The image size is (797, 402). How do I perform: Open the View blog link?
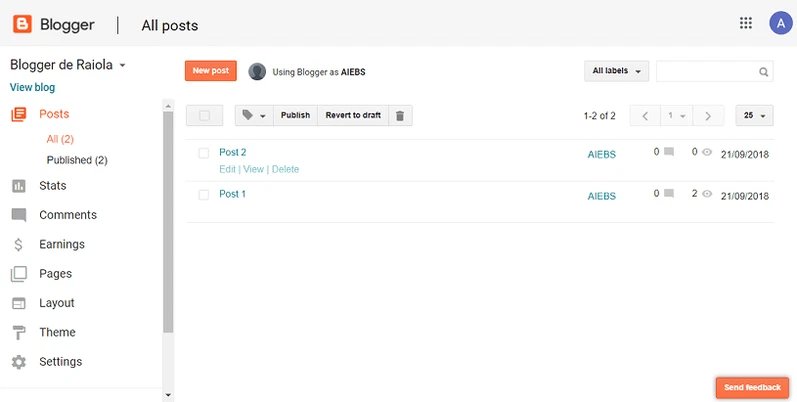(33, 87)
